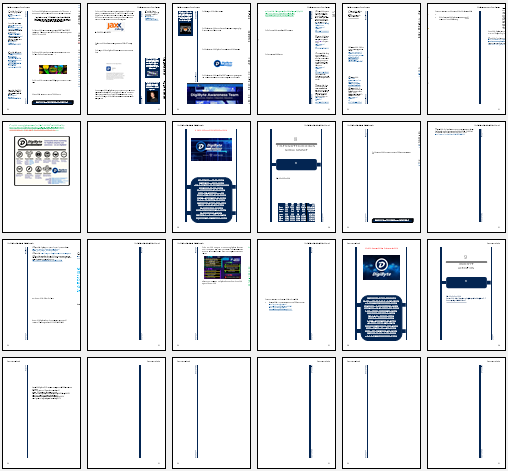Select the section 8 page with the table
Viewport: 508px width, 471px height.
[296, 177]
